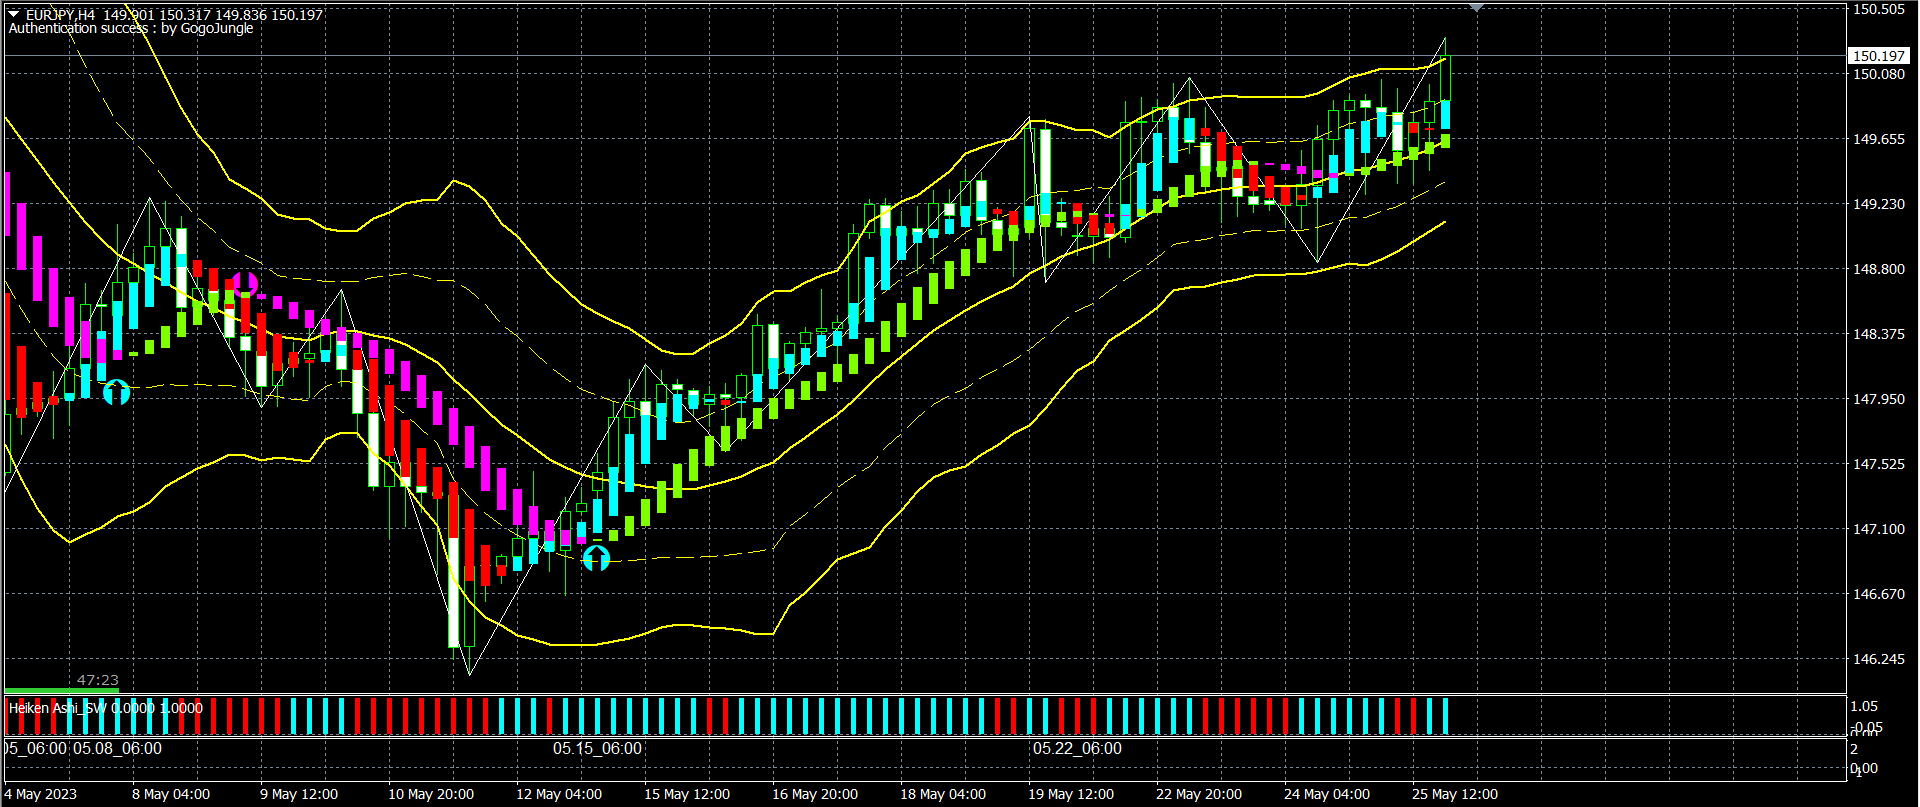Click the 1.05 indicator scale value

point(1864,706)
